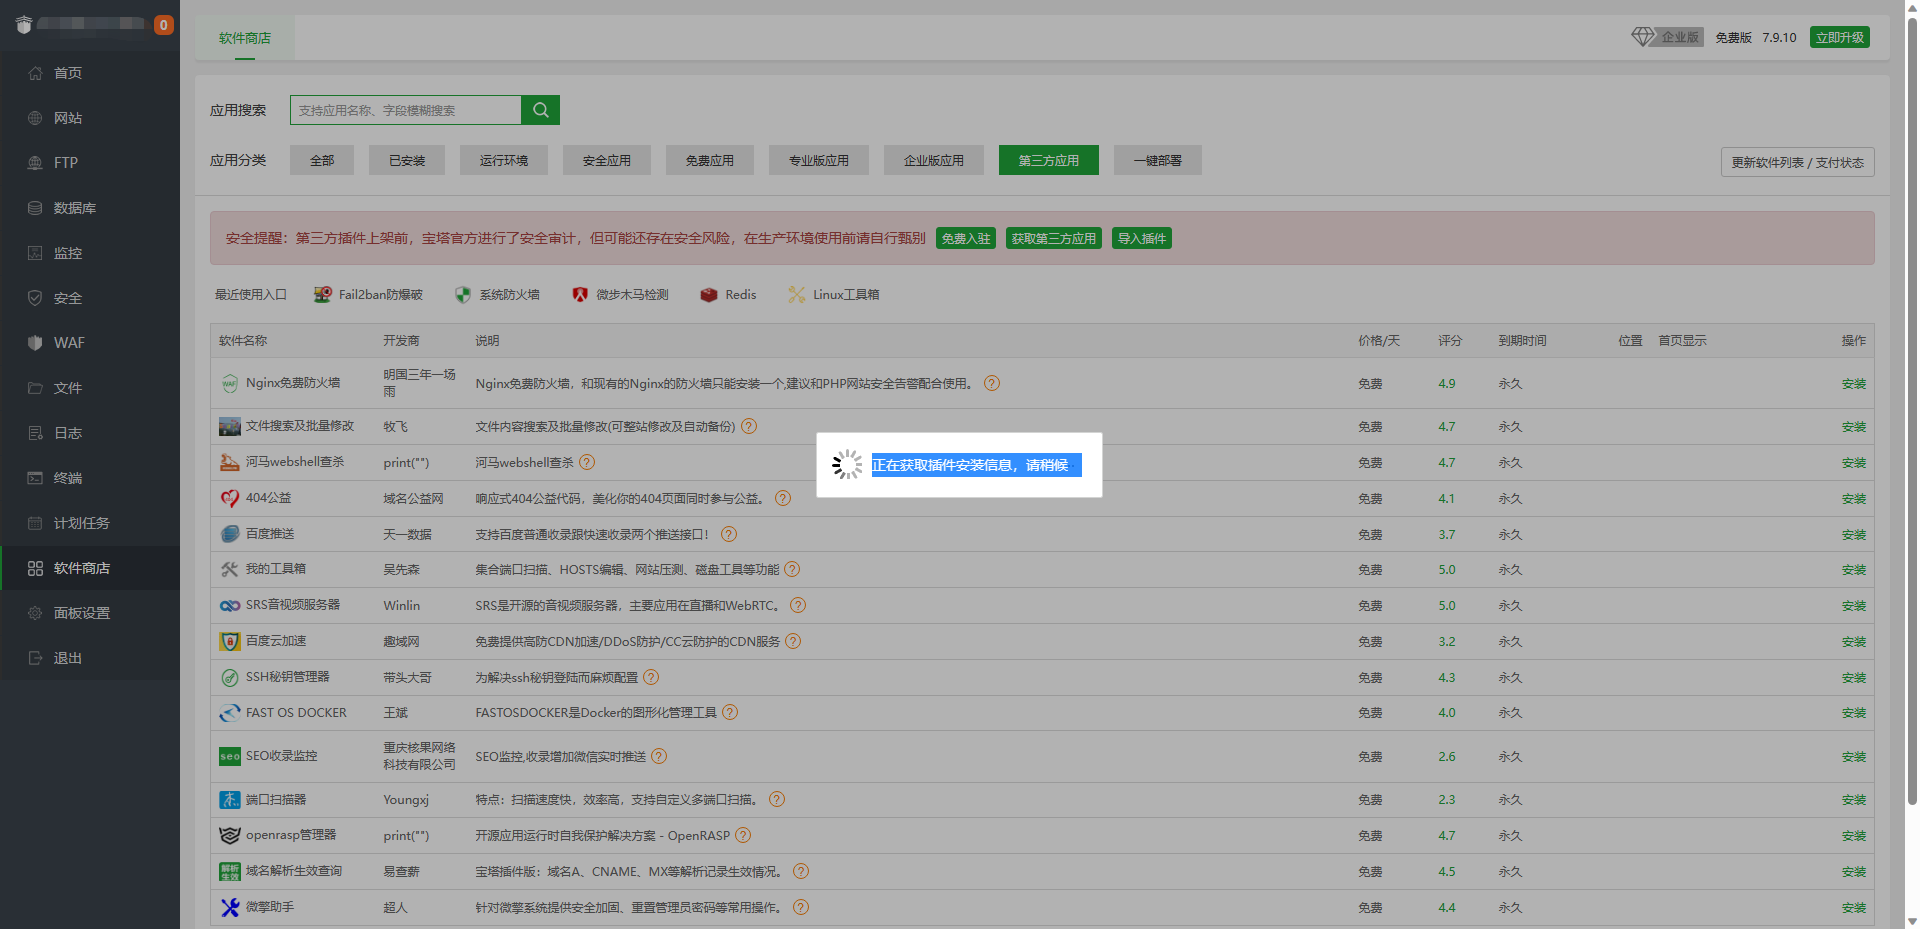
Task: Click 更新软件列表 / 支付状态 button
Action: 1798,162
